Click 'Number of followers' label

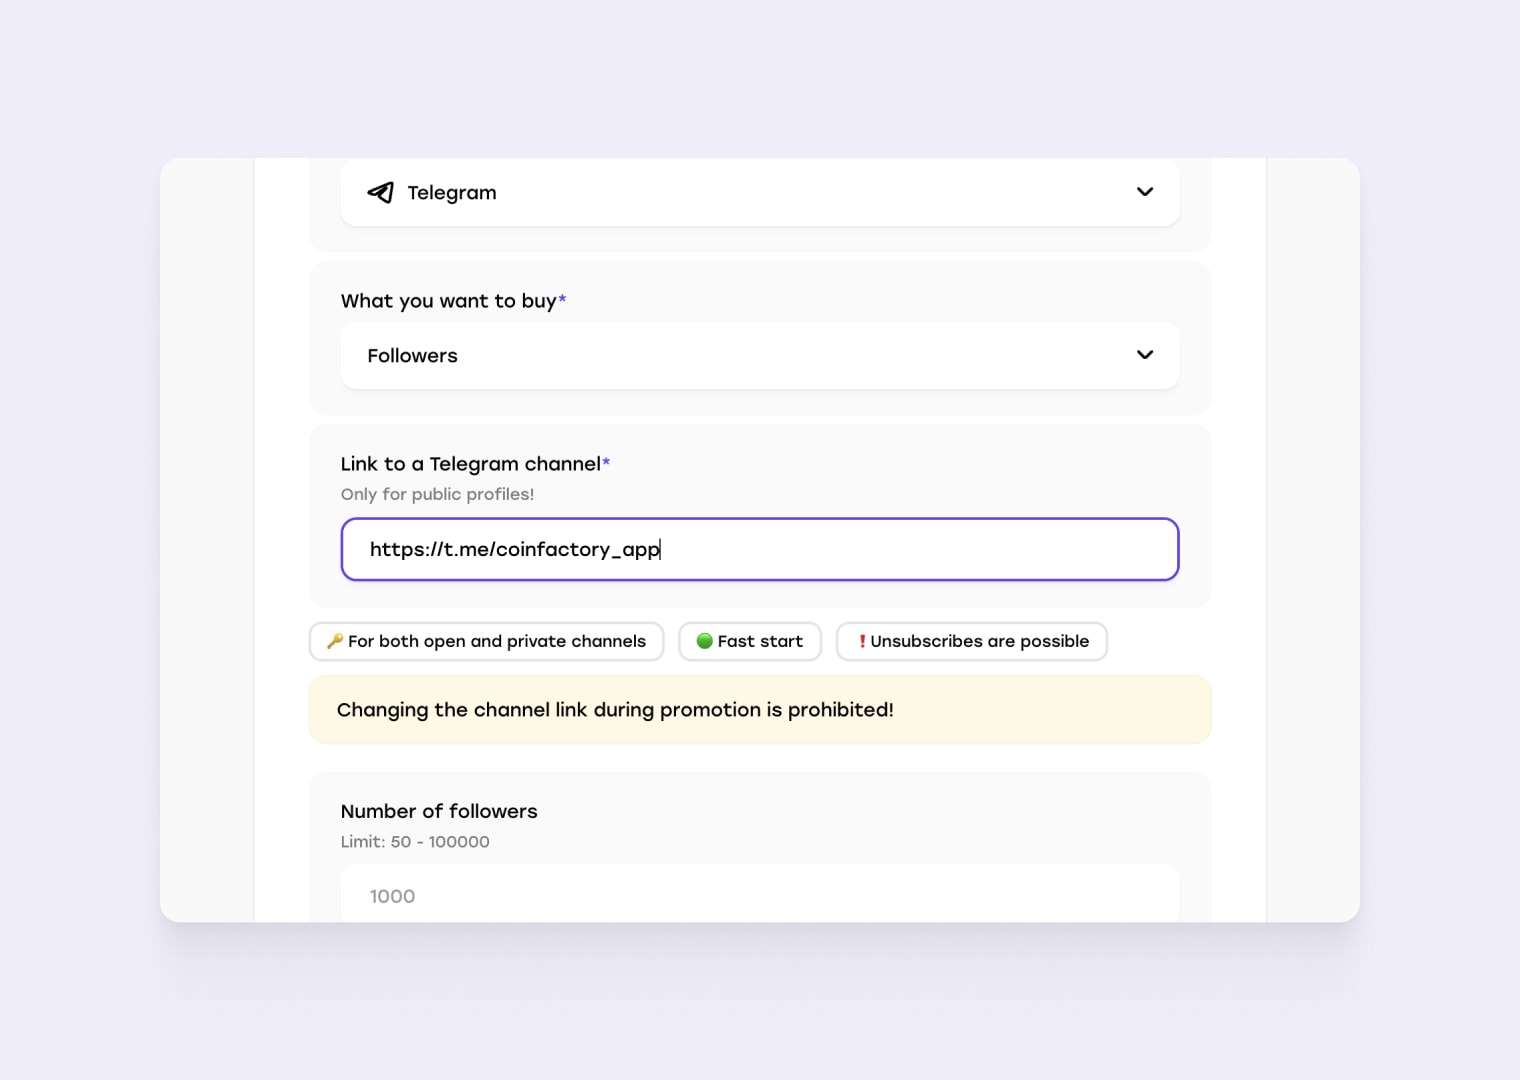coord(439,811)
